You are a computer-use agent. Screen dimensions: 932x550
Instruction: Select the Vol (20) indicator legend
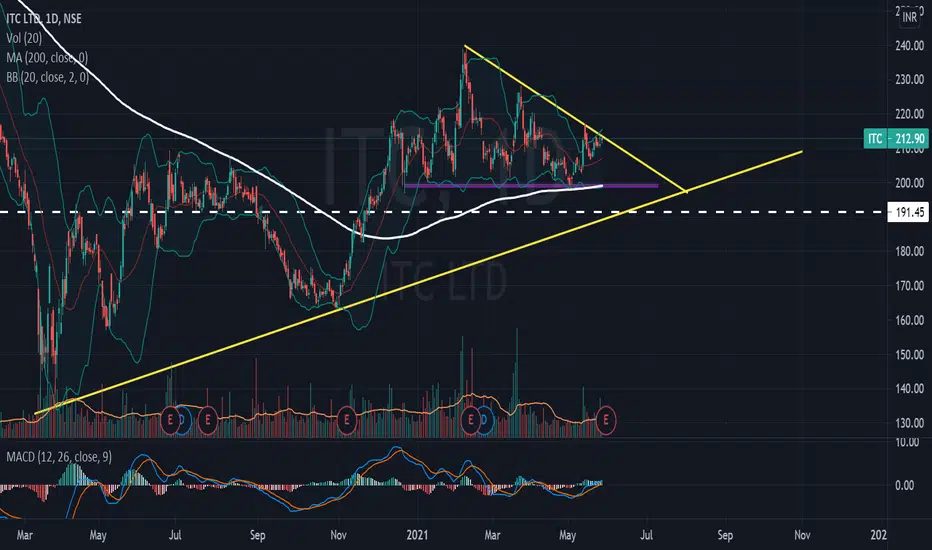pos(24,38)
